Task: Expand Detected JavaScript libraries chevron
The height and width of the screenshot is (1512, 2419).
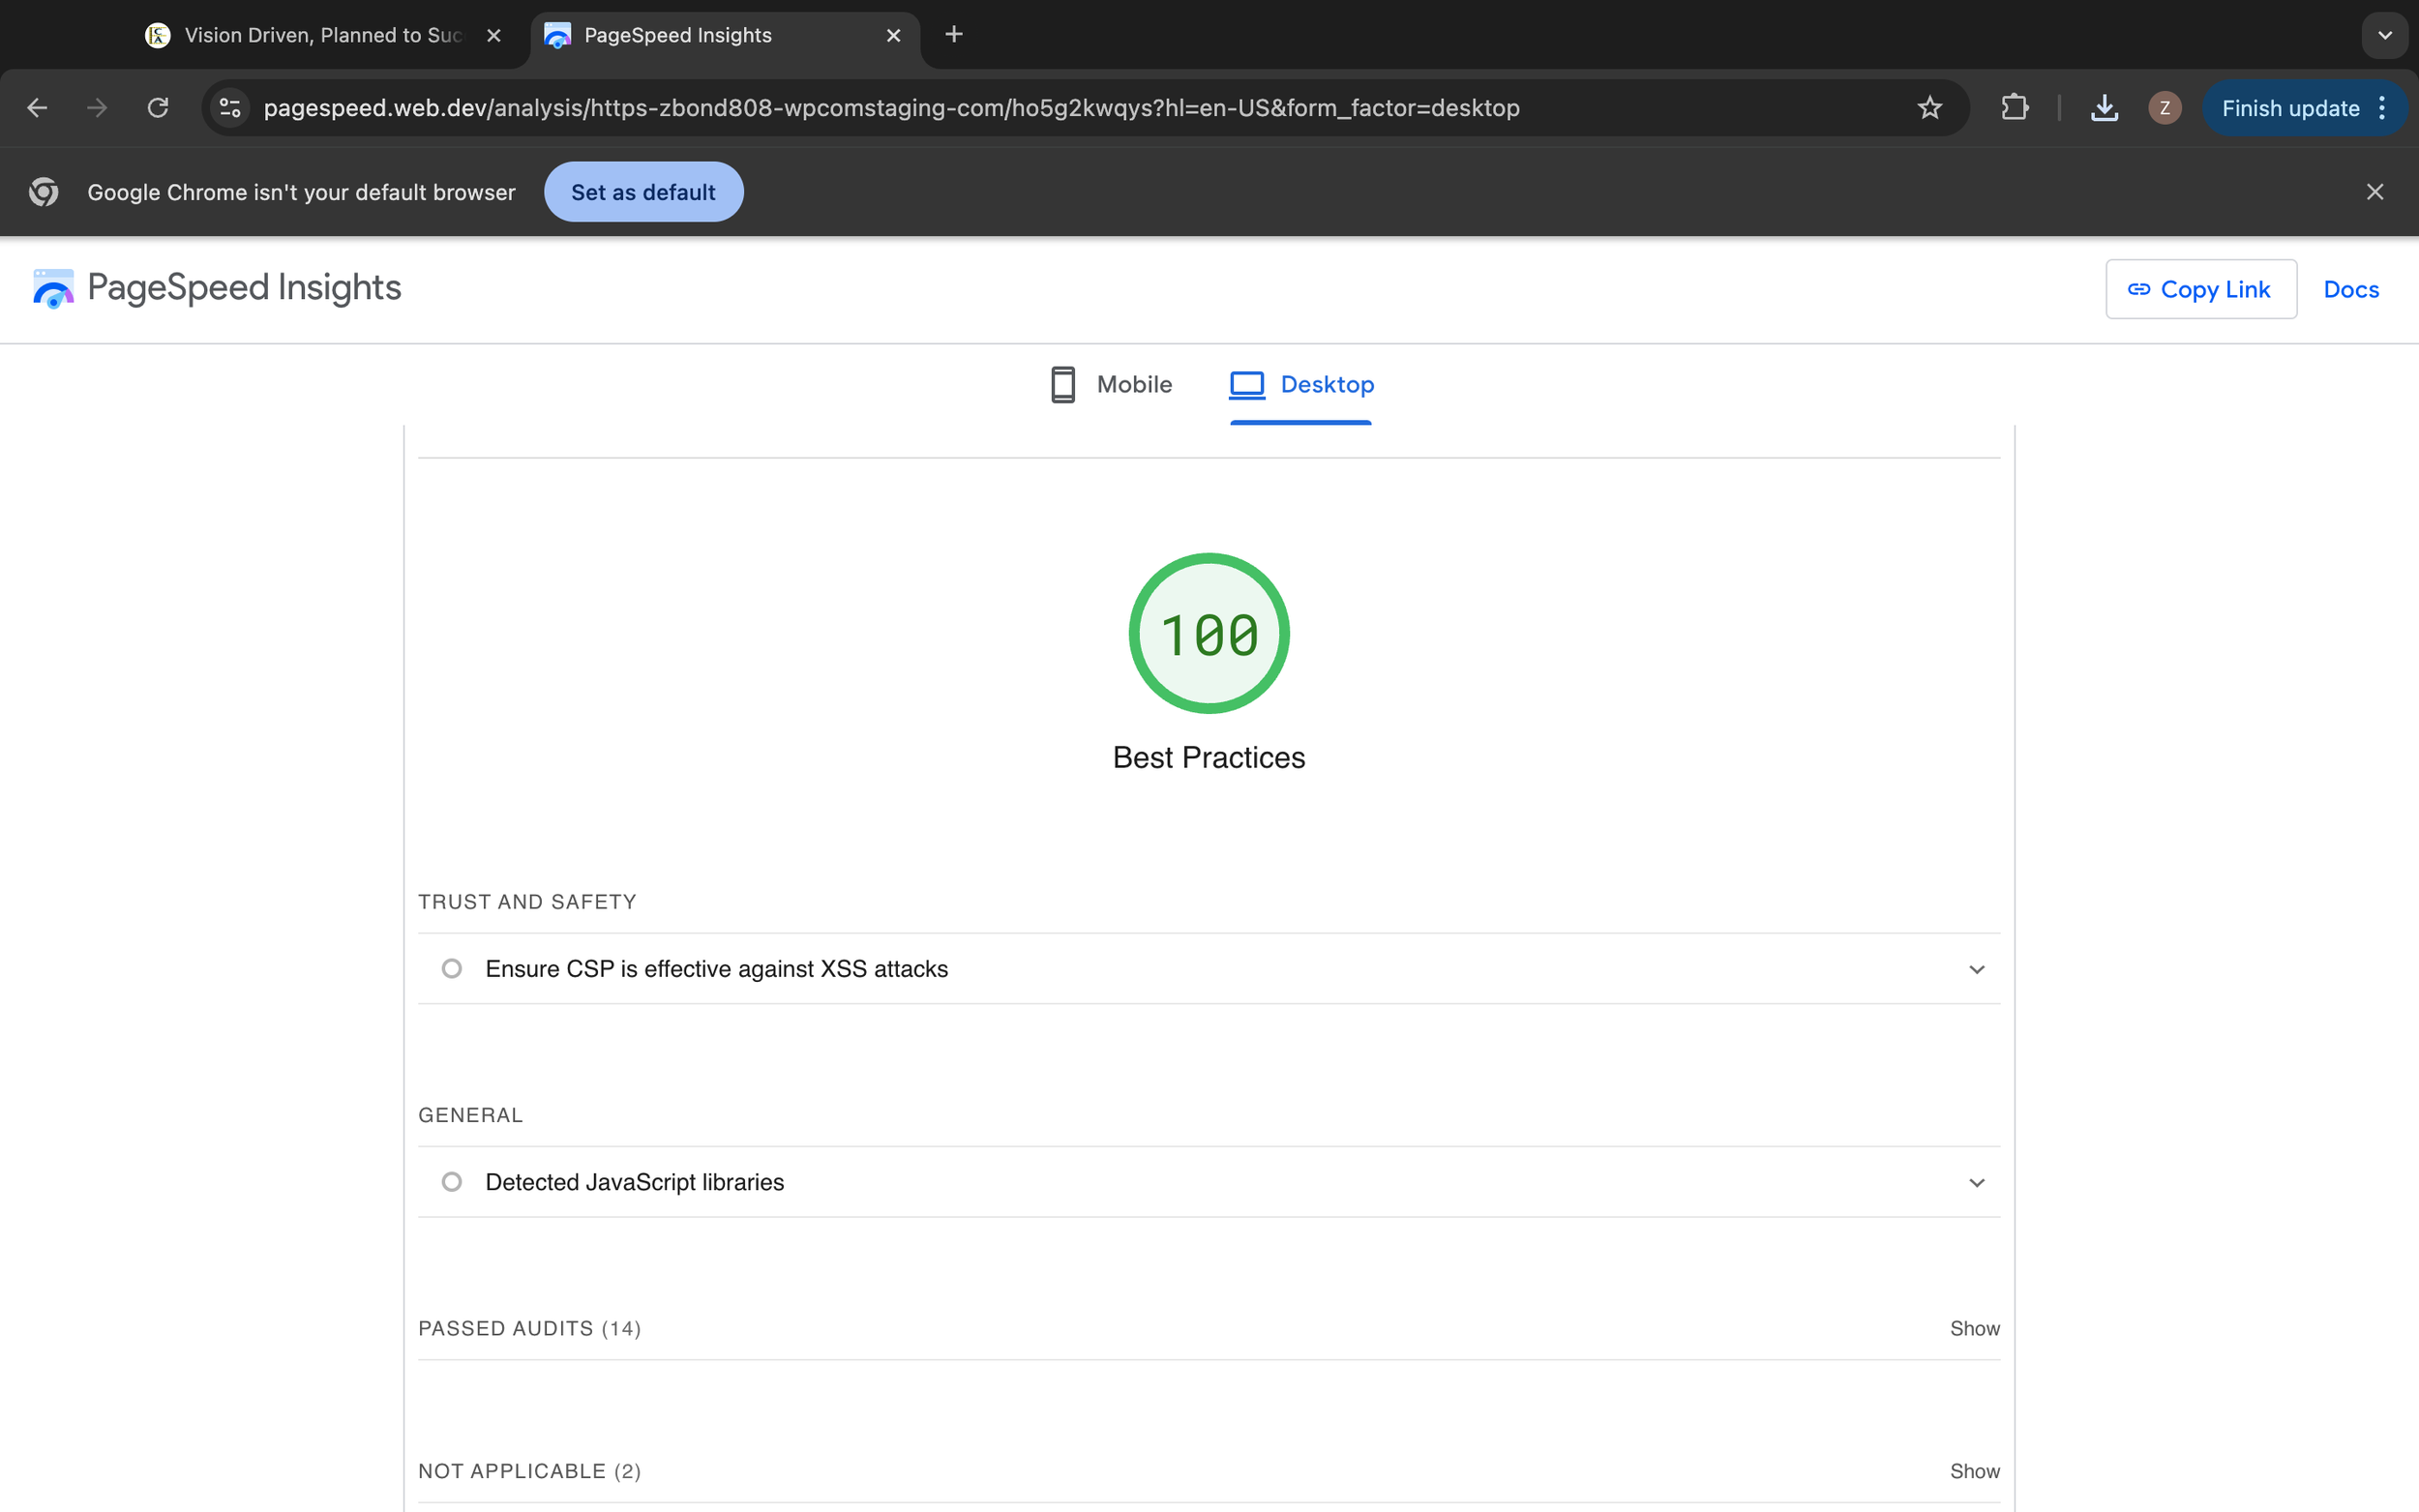Action: pyautogui.click(x=1976, y=1182)
